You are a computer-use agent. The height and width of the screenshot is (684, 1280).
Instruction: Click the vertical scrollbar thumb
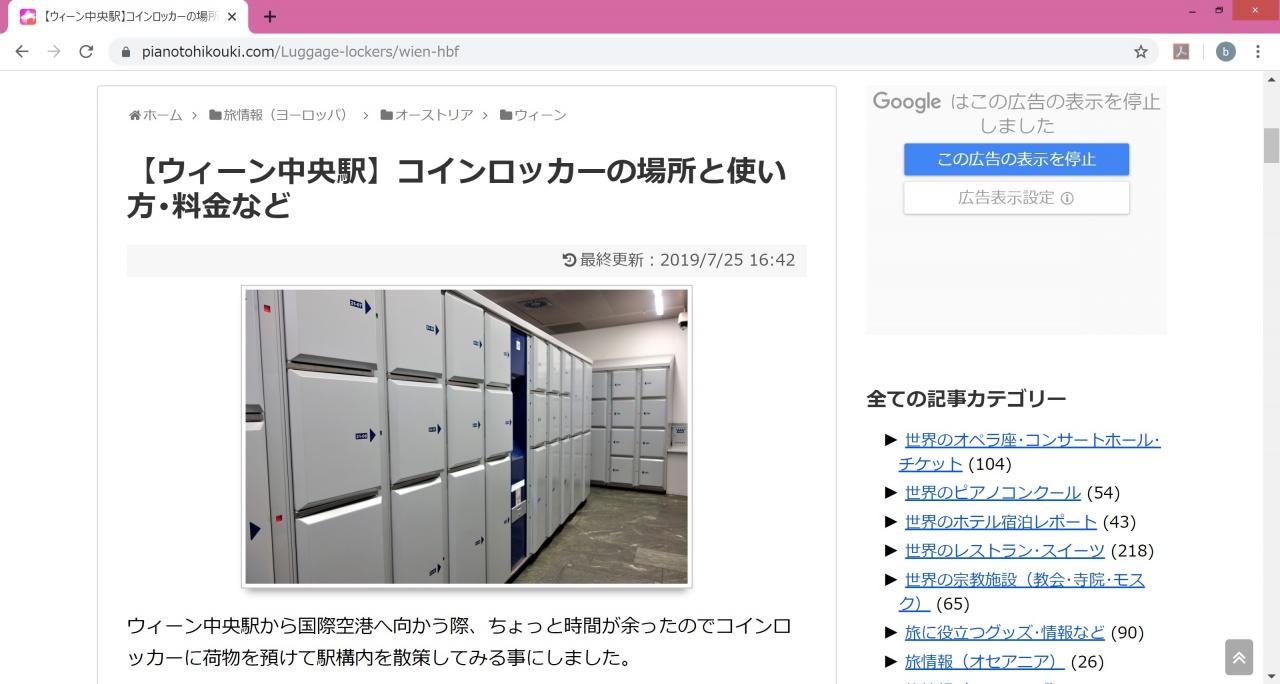click(x=1271, y=145)
